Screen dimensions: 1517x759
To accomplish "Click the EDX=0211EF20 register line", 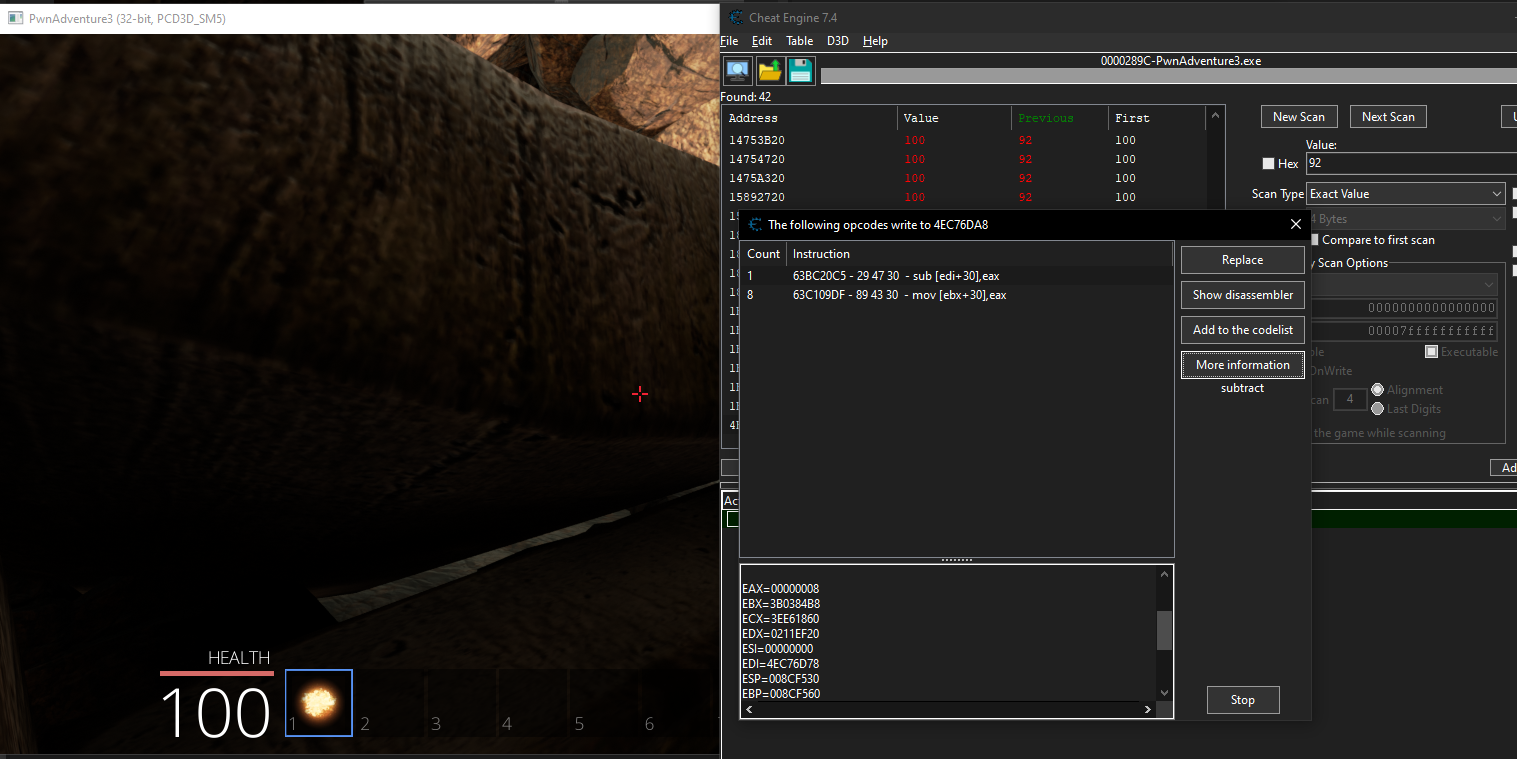I will (x=780, y=634).
